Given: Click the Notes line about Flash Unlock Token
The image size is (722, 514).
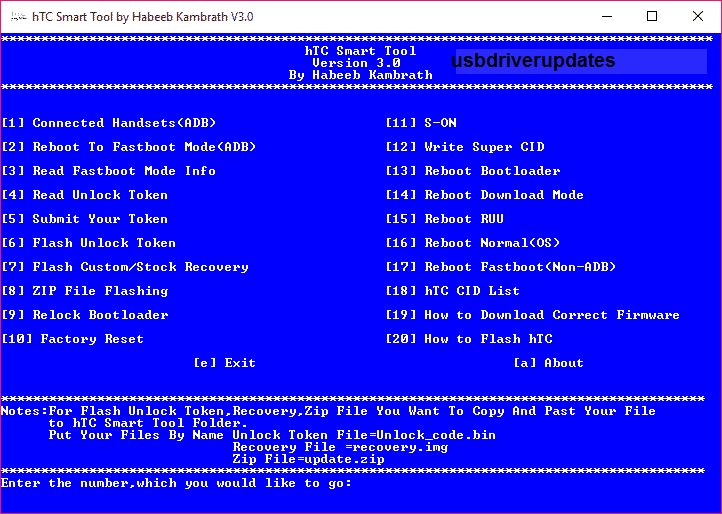Looking at the screenshot, I should (328, 411).
